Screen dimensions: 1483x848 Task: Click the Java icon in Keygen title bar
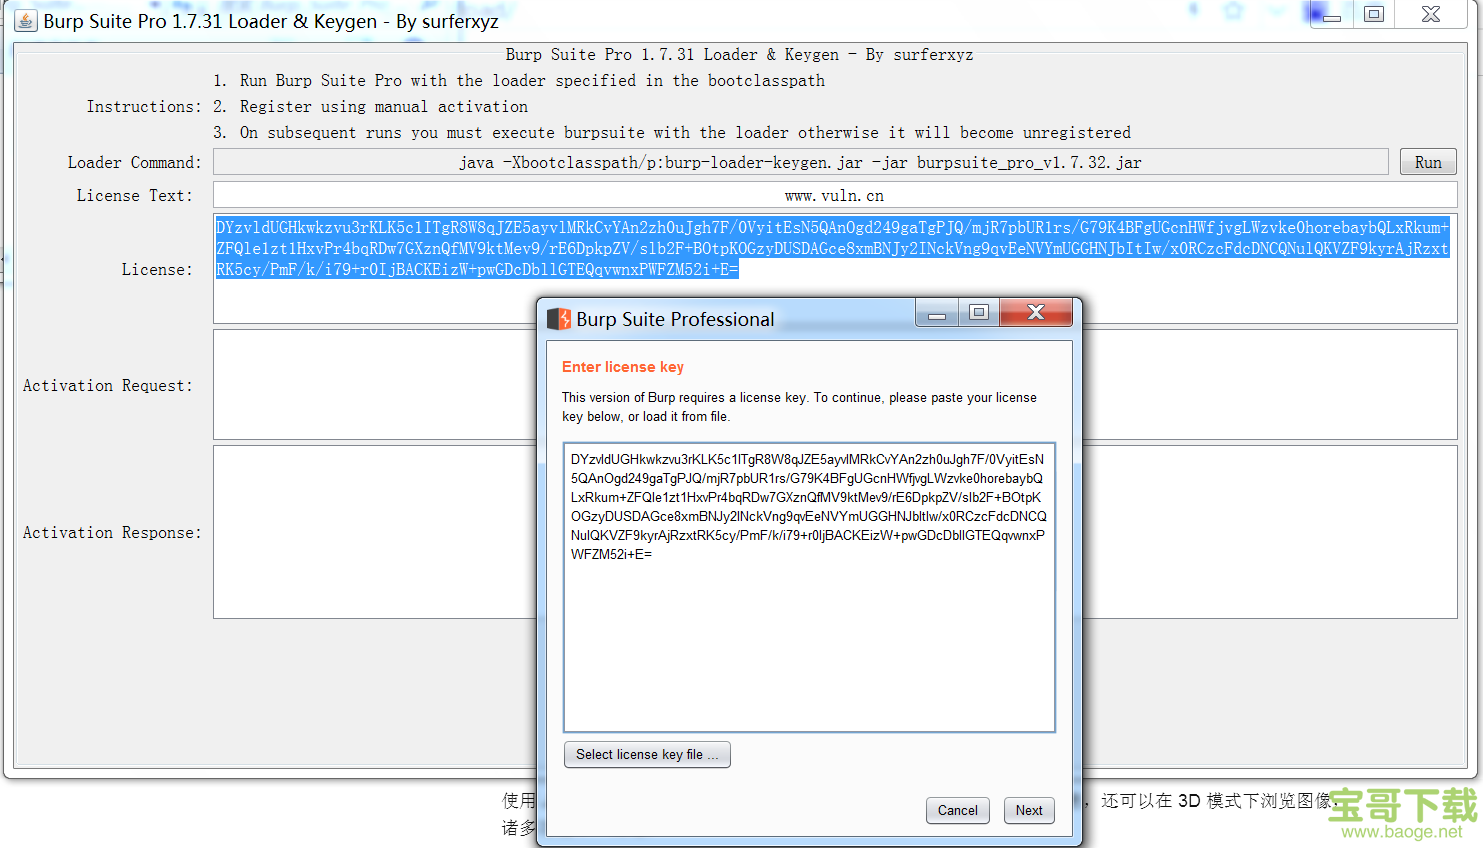click(x=26, y=20)
